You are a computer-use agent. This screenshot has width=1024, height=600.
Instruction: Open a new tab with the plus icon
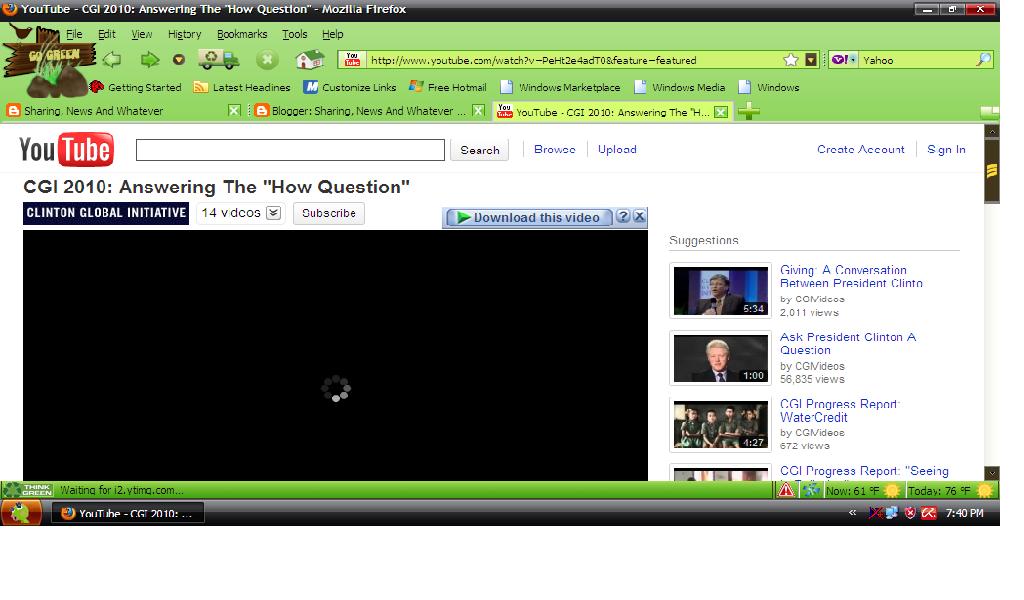click(x=748, y=112)
